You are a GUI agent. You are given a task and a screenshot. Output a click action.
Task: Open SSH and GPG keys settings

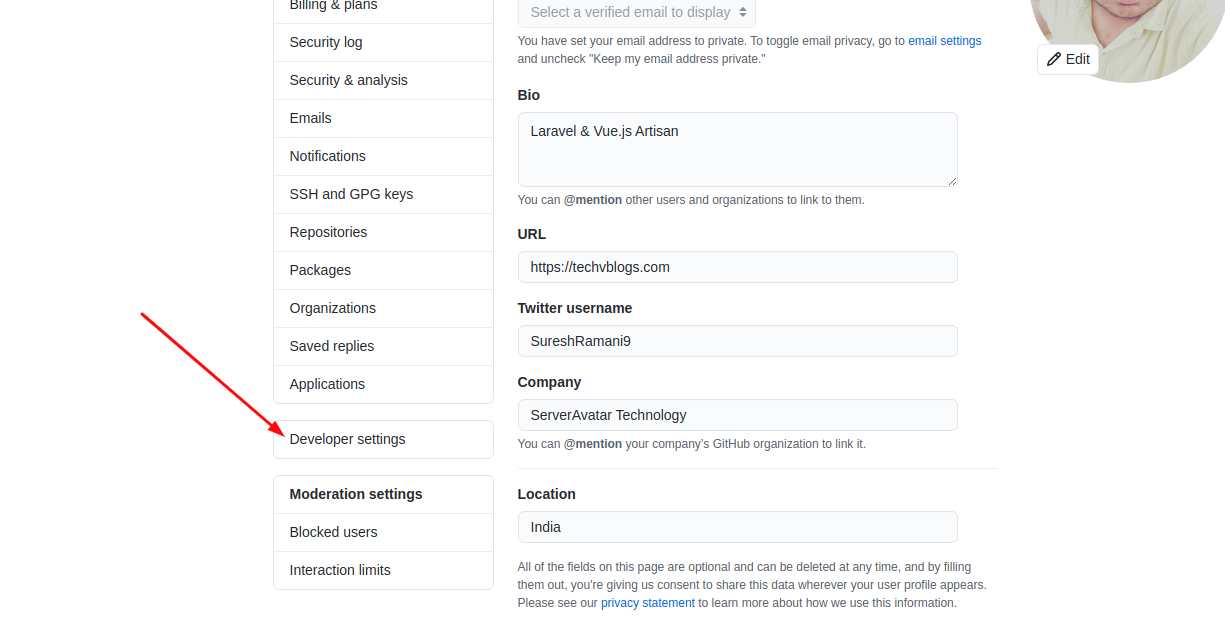tap(383, 194)
